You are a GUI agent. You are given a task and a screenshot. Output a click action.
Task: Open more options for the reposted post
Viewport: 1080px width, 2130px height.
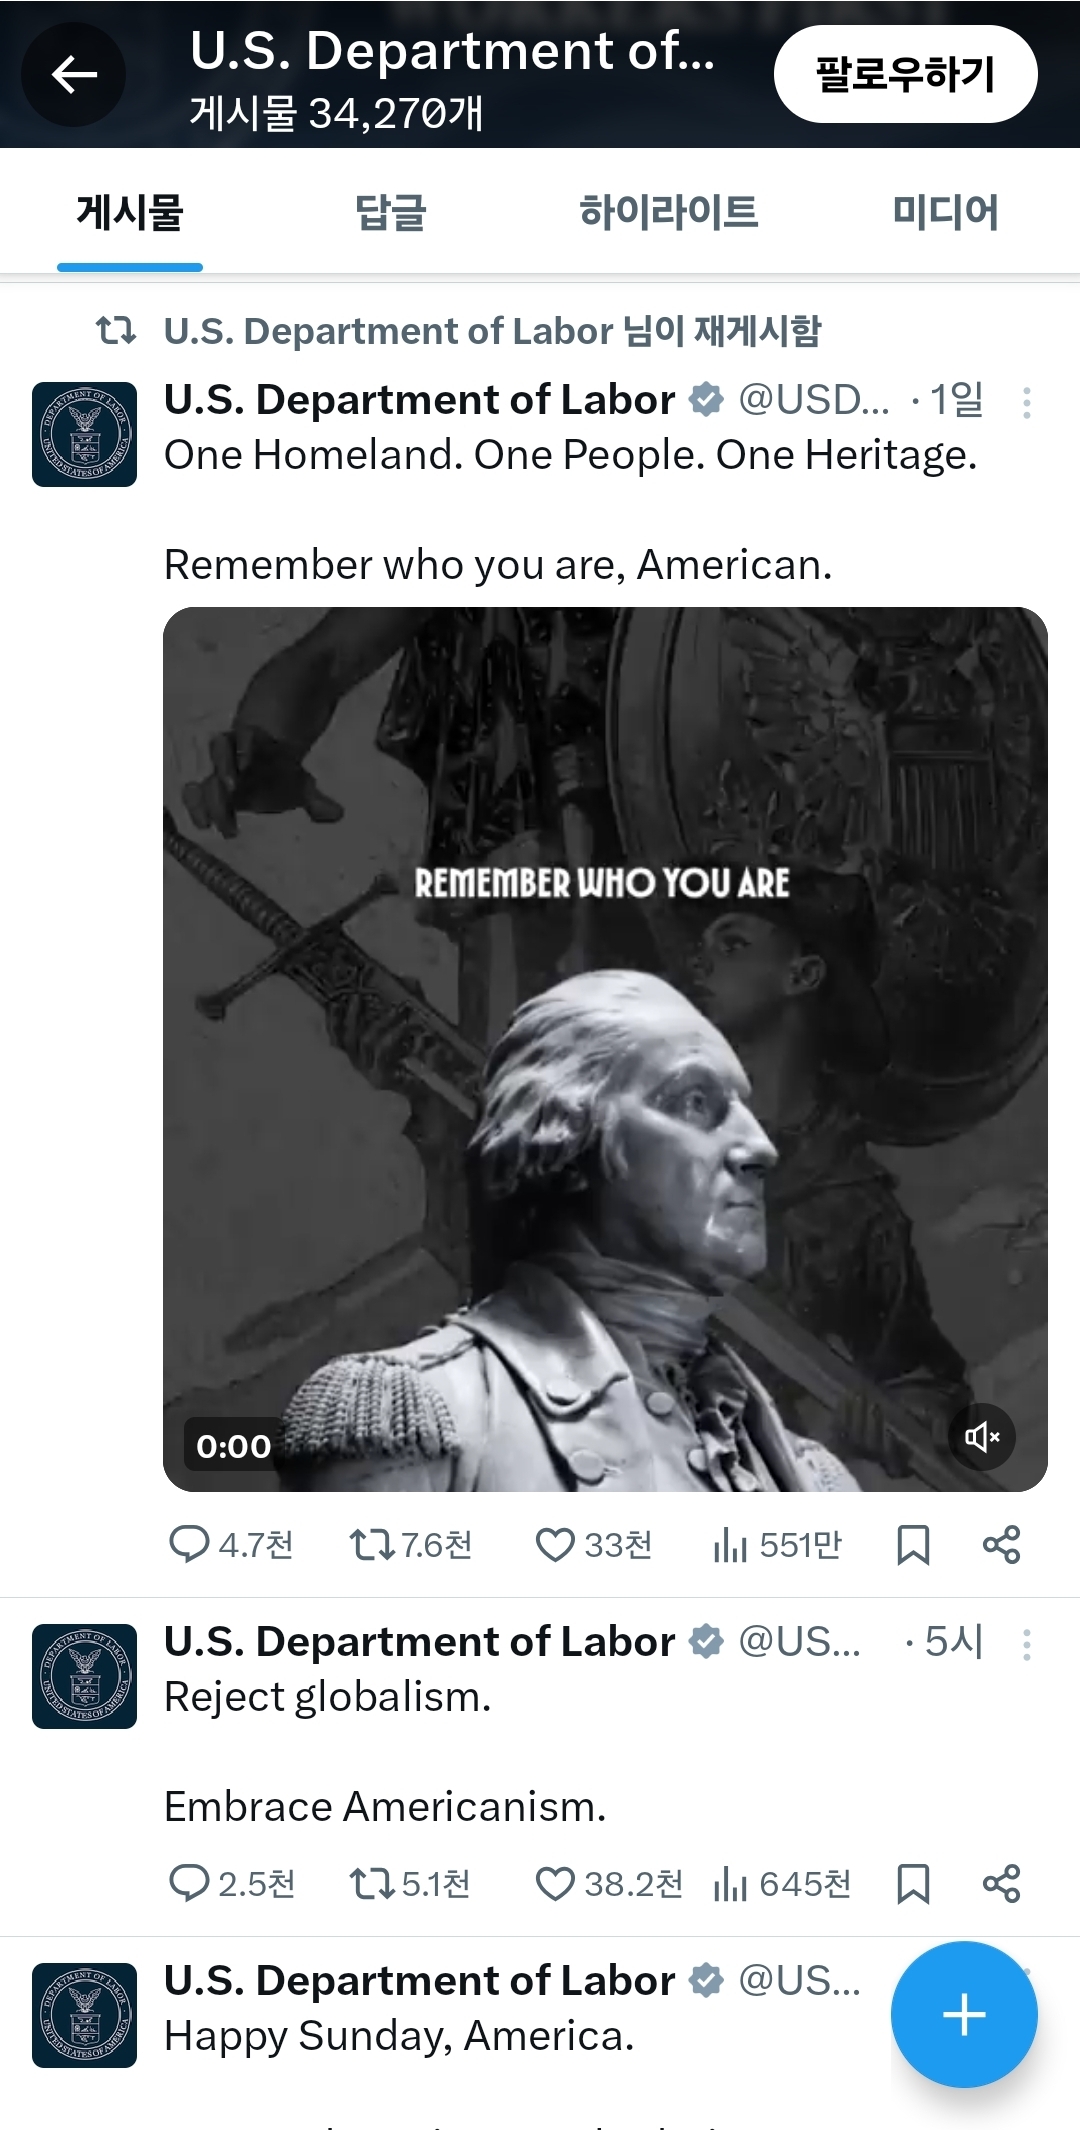click(x=1026, y=403)
